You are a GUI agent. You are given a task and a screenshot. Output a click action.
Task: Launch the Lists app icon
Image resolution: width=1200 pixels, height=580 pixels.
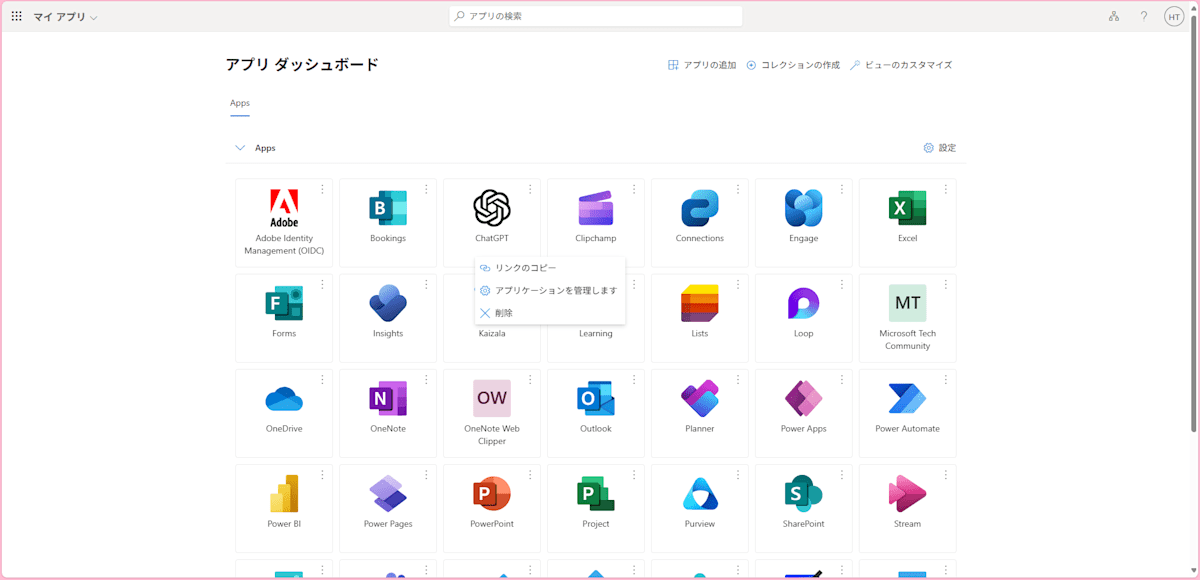click(700, 303)
